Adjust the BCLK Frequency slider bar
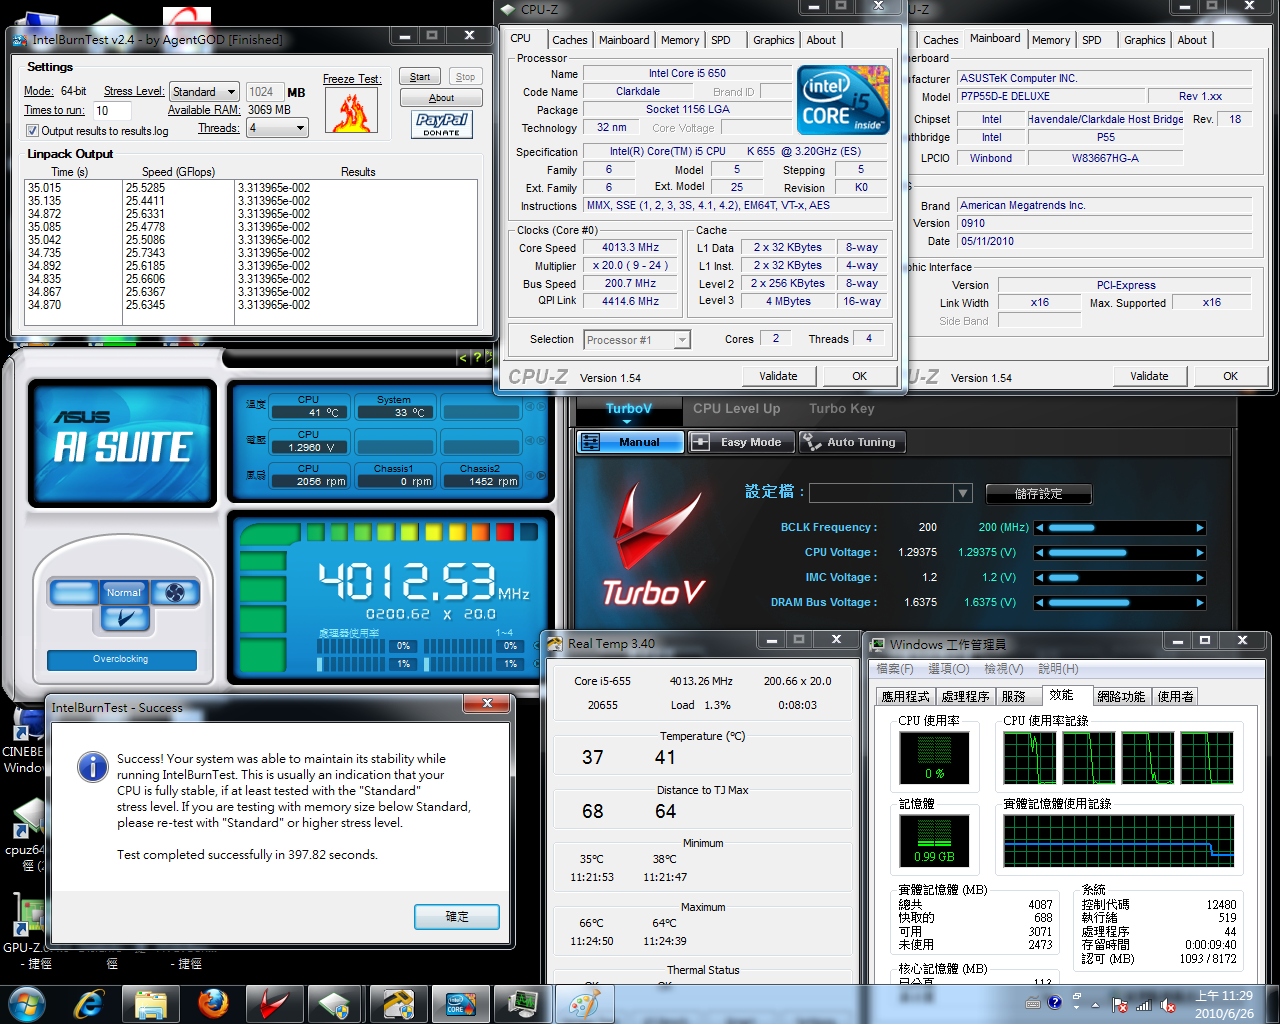Image resolution: width=1280 pixels, height=1024 pixels. pyautogui.click(x=1120, y=528)
